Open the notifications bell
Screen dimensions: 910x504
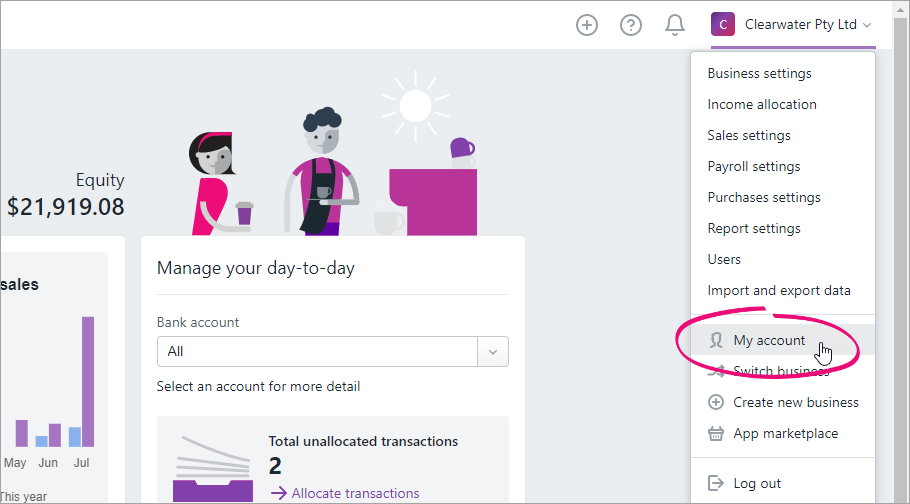click(x=675, y=25)
